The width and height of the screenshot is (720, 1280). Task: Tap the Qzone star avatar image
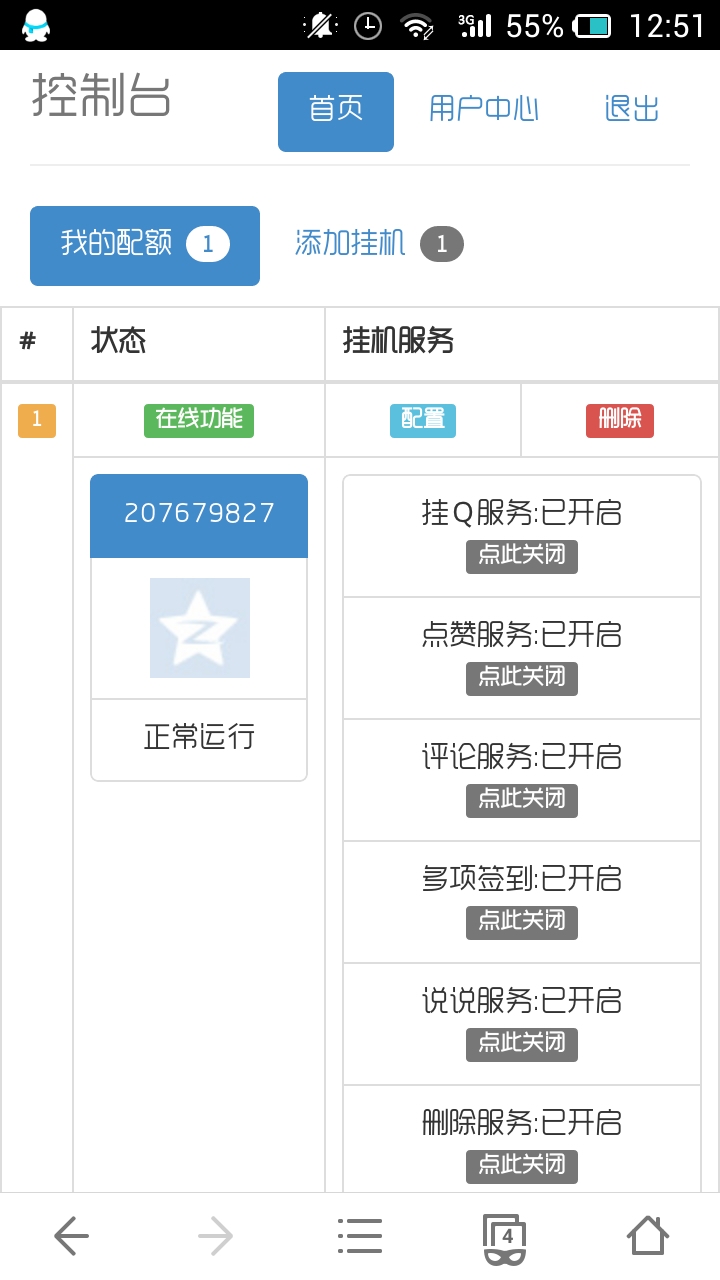point(200,628)
